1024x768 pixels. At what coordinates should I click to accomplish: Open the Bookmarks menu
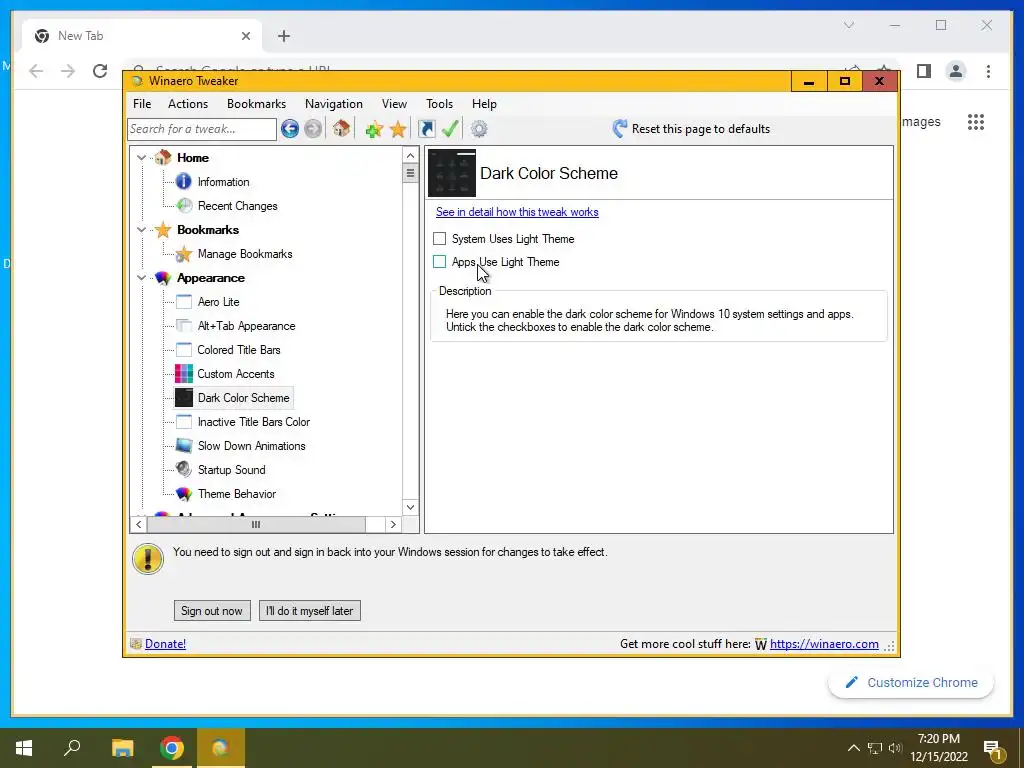click(257, 104)
